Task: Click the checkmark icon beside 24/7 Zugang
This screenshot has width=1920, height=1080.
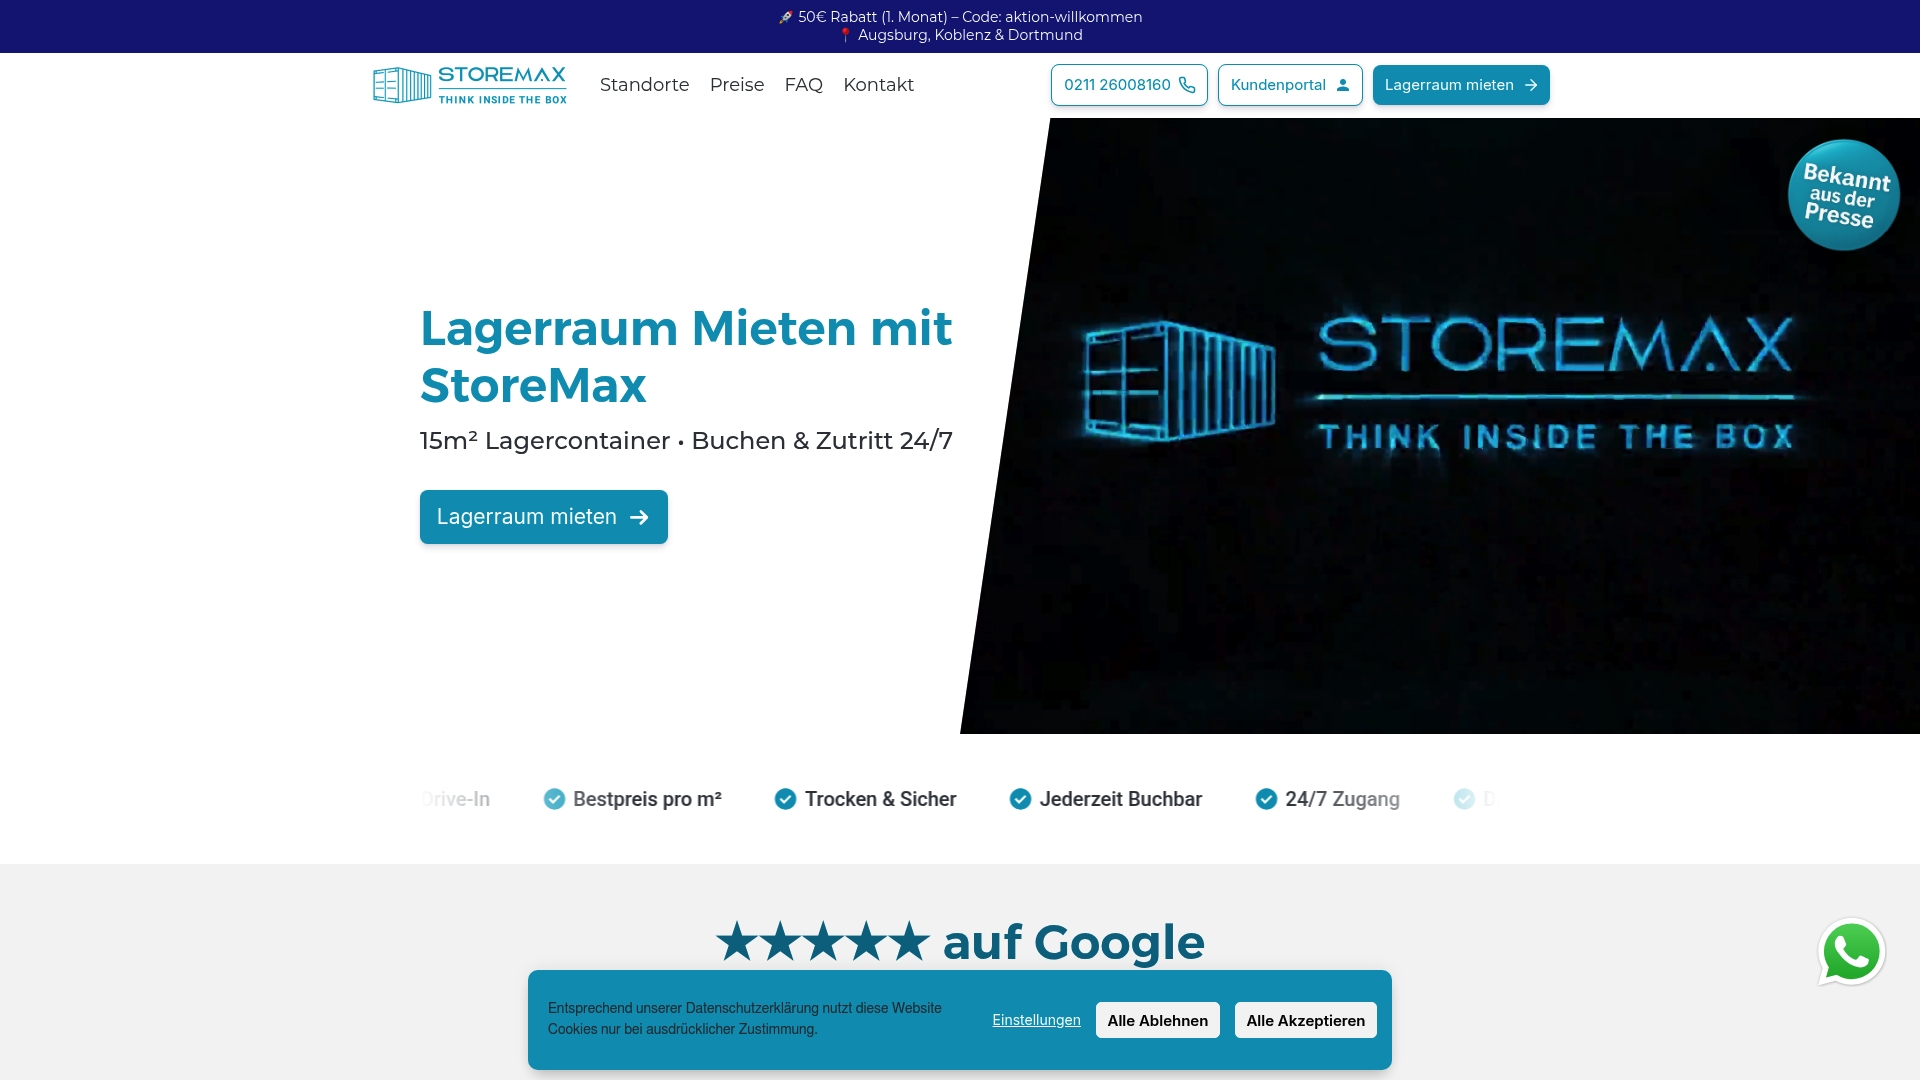Action: point(1264,799)
